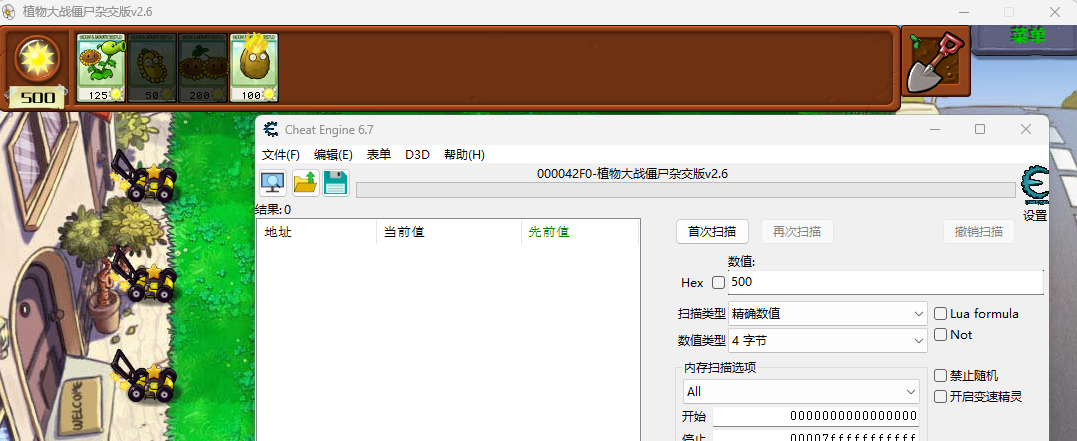The image size is (1077, 441).
Task: Open the 文件(F) menu
Action: tap(281, 155)
